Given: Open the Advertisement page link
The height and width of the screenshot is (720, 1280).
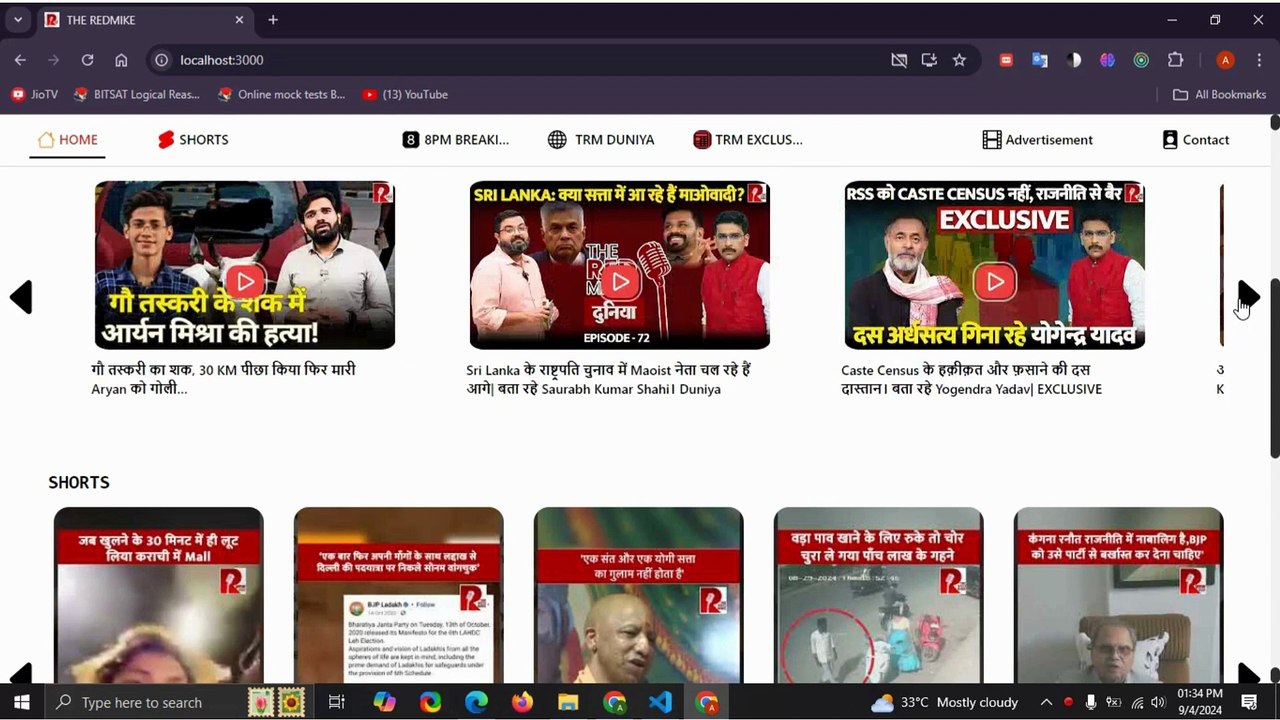Looking at the screenshot, I should (1037, 140).
